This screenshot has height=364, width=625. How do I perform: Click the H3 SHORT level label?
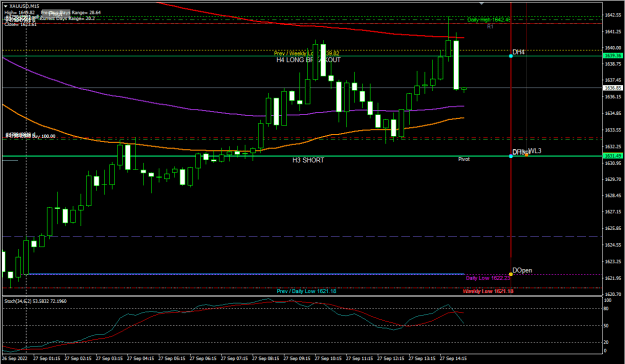pyautogui.click(x=308, y=160)
